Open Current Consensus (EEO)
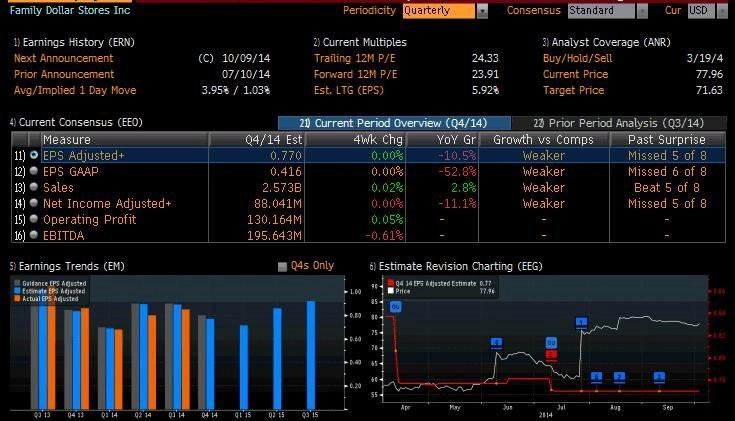 tap(76, 122)
